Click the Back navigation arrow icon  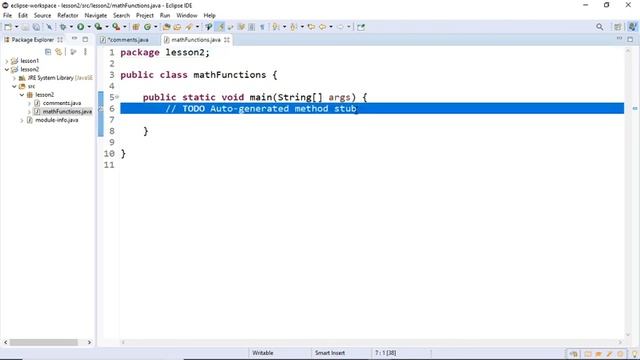click(322, 27)
